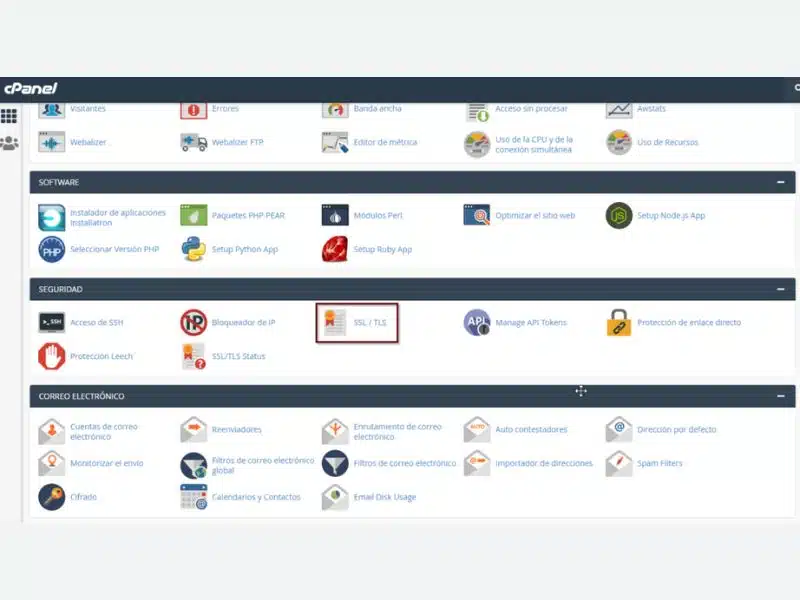The width and height of the screenshot is (800, 600).
Task: Collapse the Seguridad section
Action: (x=780, y=289)
